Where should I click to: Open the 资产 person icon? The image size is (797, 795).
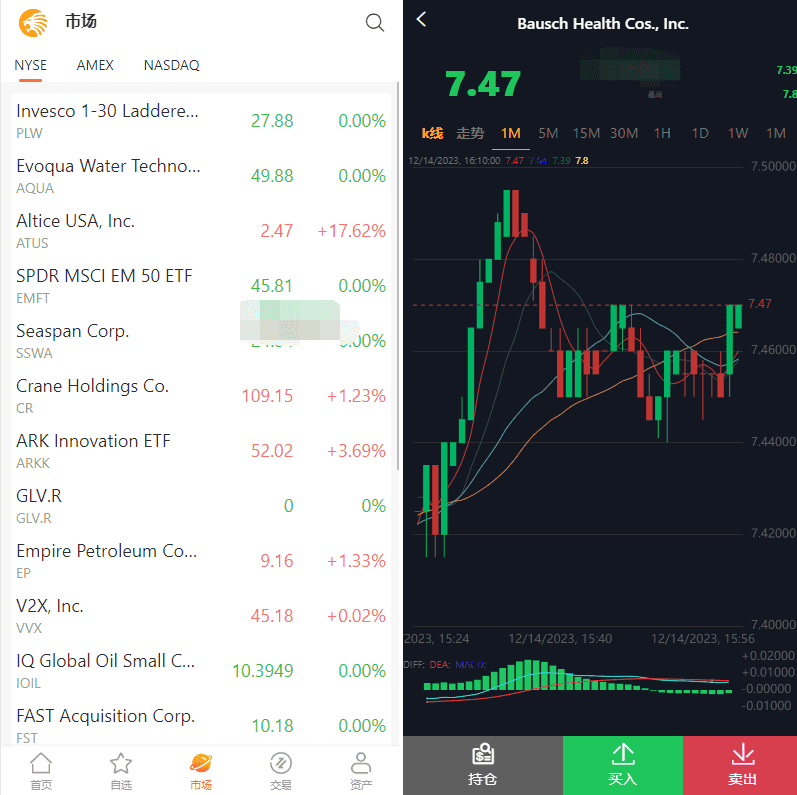361,770
